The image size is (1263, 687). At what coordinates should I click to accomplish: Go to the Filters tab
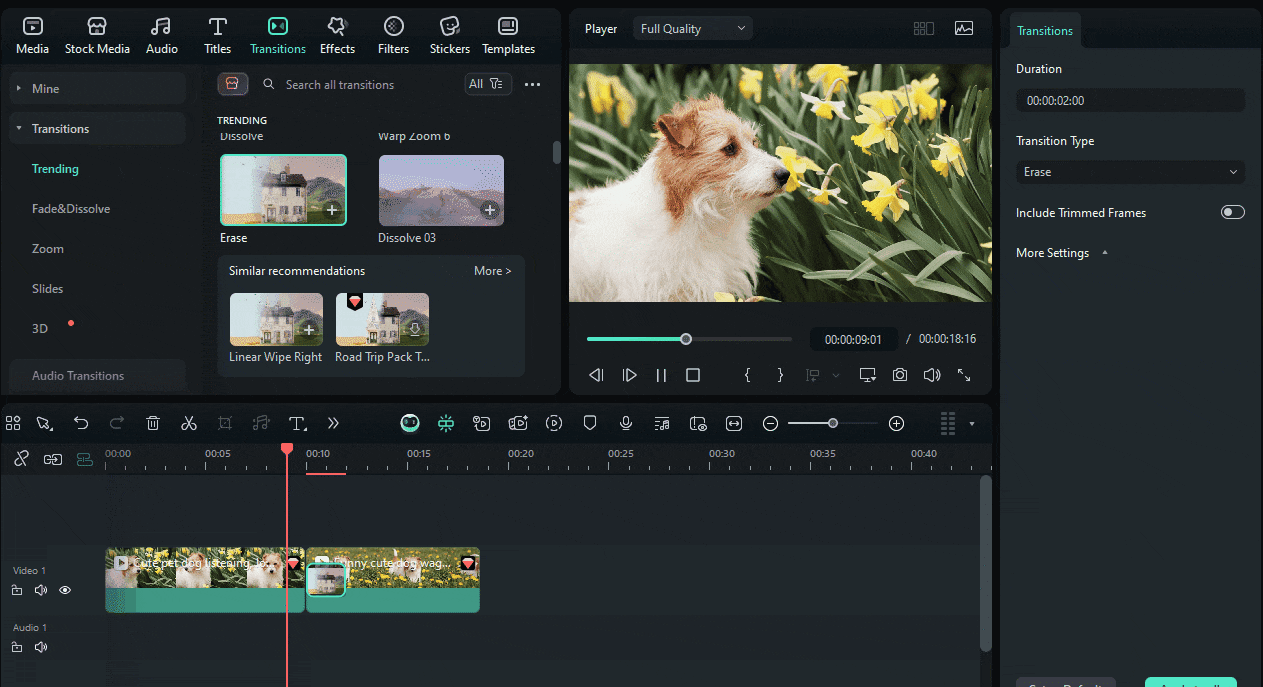(x=393, y=36)
